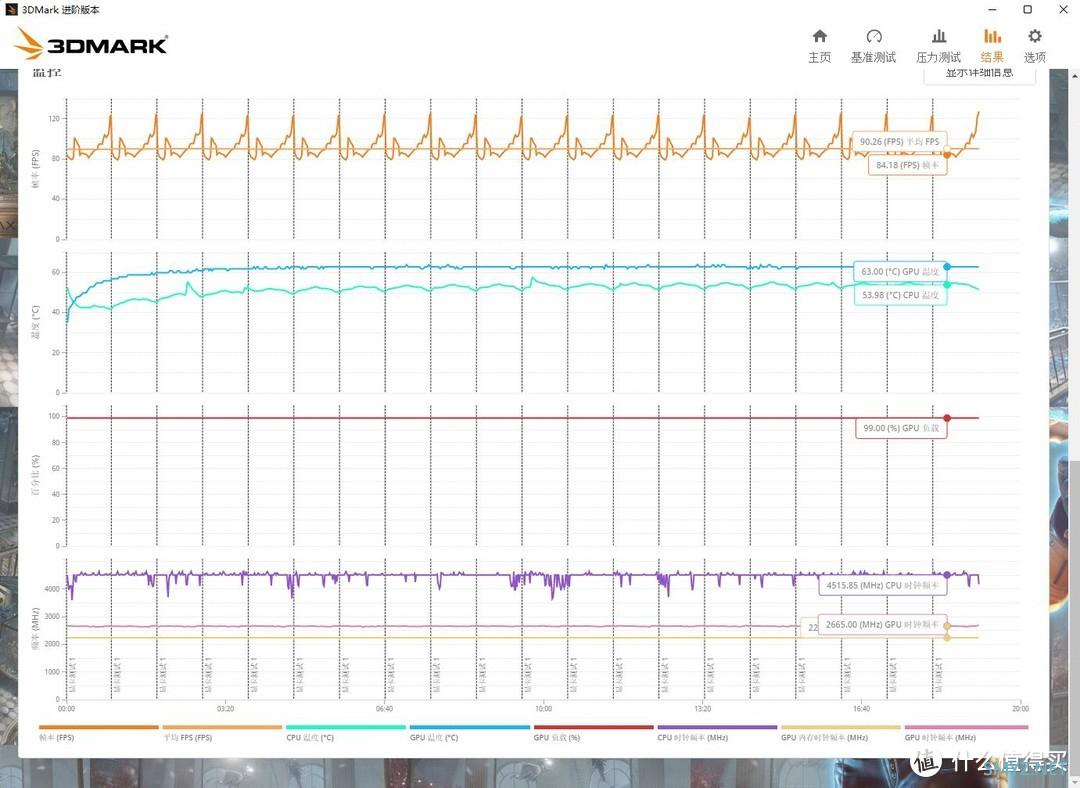Click the 99.00 (%) GPU load tooltip
Screen dimensions: 1080x788
point(901,428)
